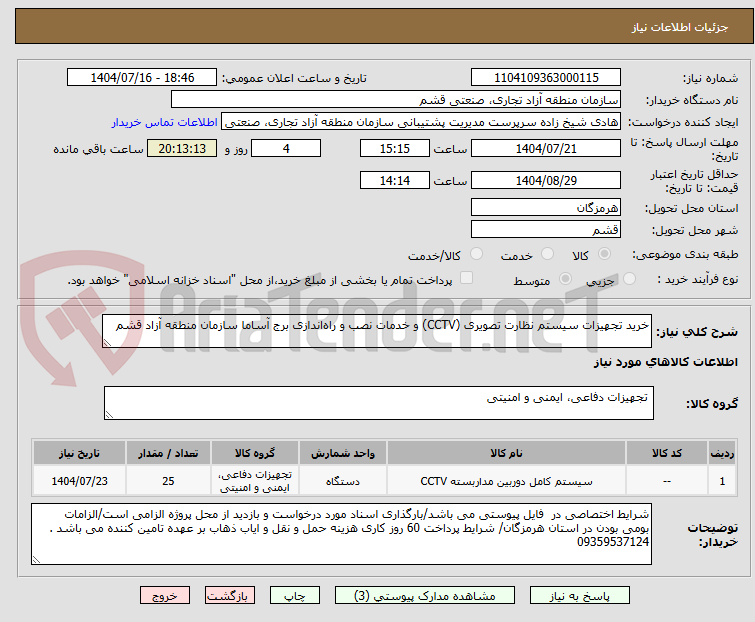This screenshot has width=755, height=622.
Task: Click the گروه کالا table column header
Action: 255,453
